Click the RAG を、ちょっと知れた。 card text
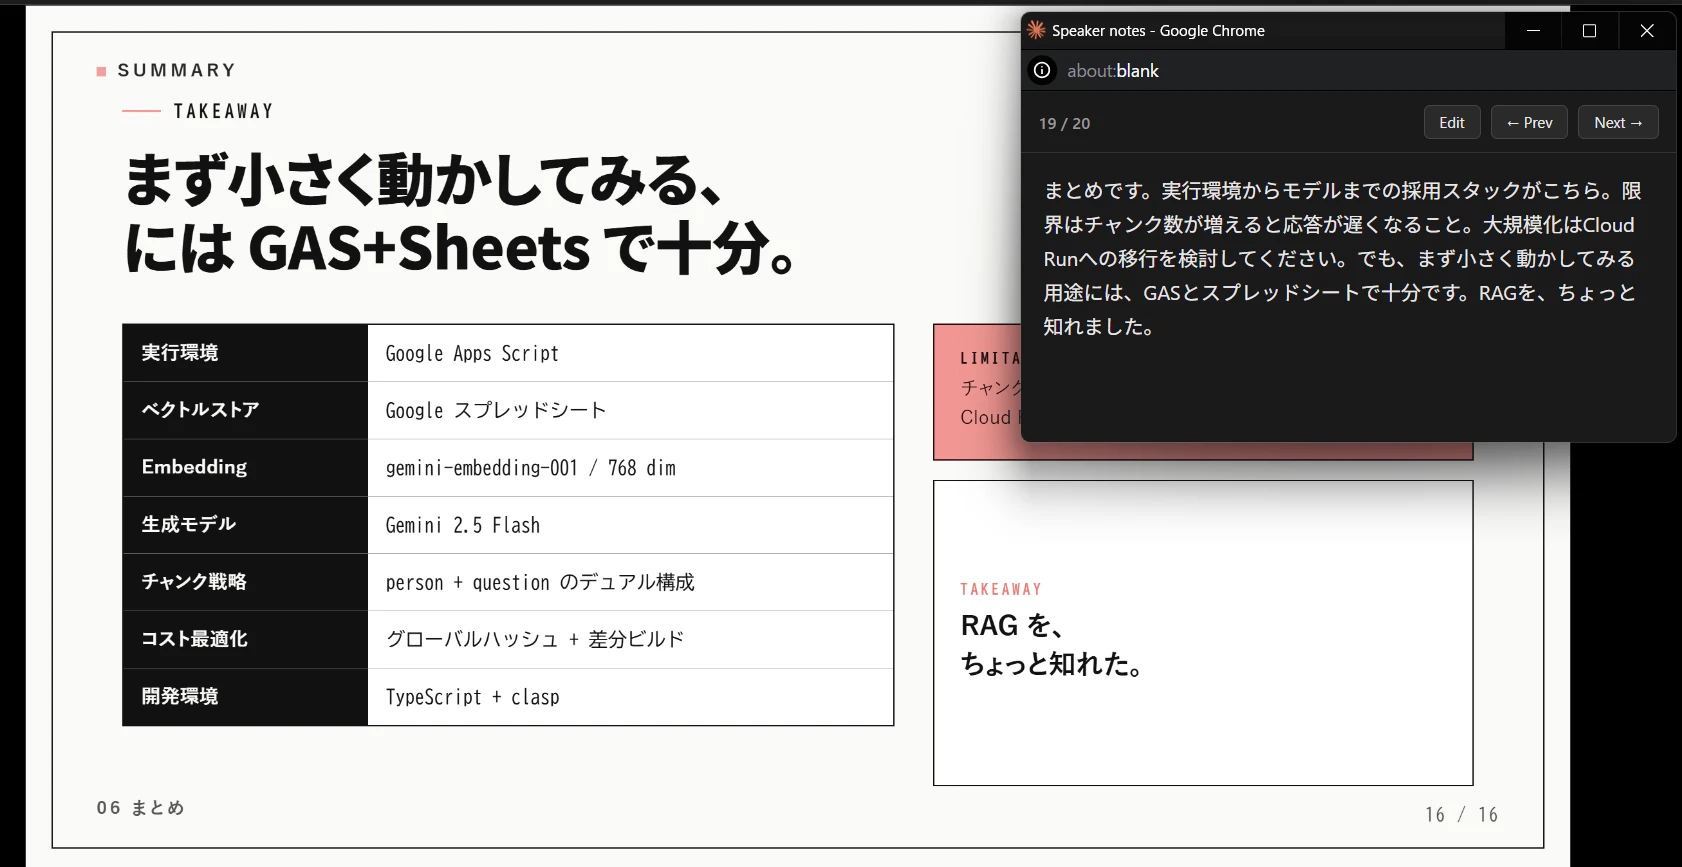The width and height of the screenshot is (1682, 867). point(1052,644)
